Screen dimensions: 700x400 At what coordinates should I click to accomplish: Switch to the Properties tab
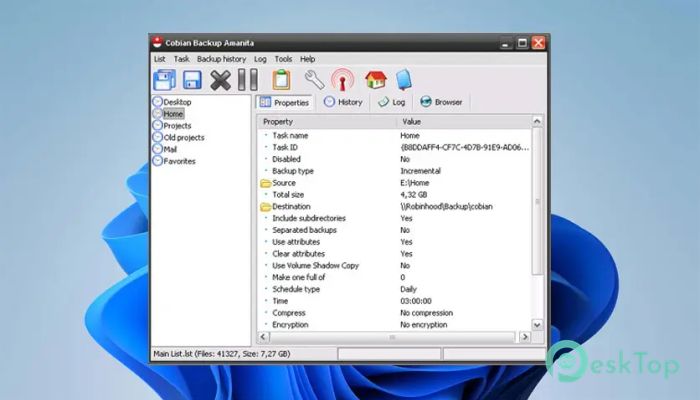(284, 102)
